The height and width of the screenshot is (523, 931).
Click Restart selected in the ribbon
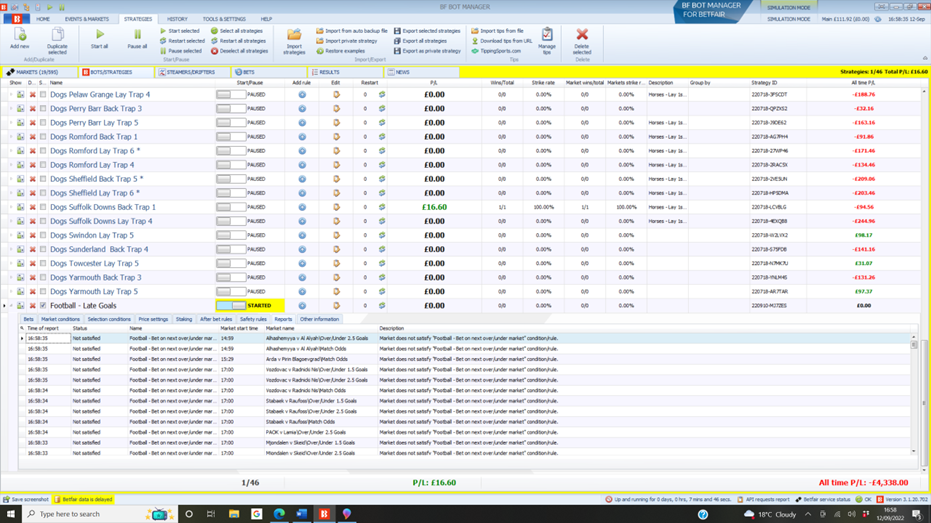point(182,41)
